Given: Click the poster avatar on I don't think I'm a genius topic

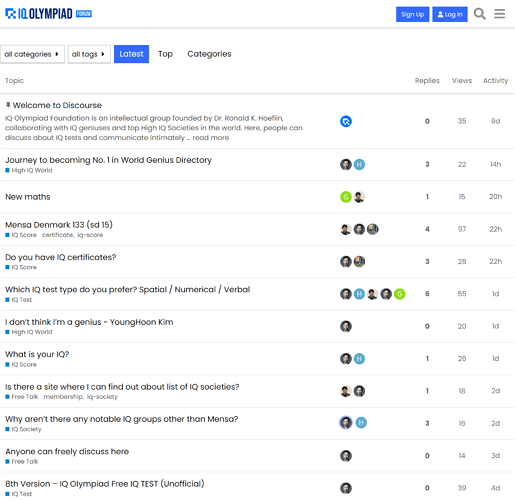Looking at the screenshot, I should 346,326.
